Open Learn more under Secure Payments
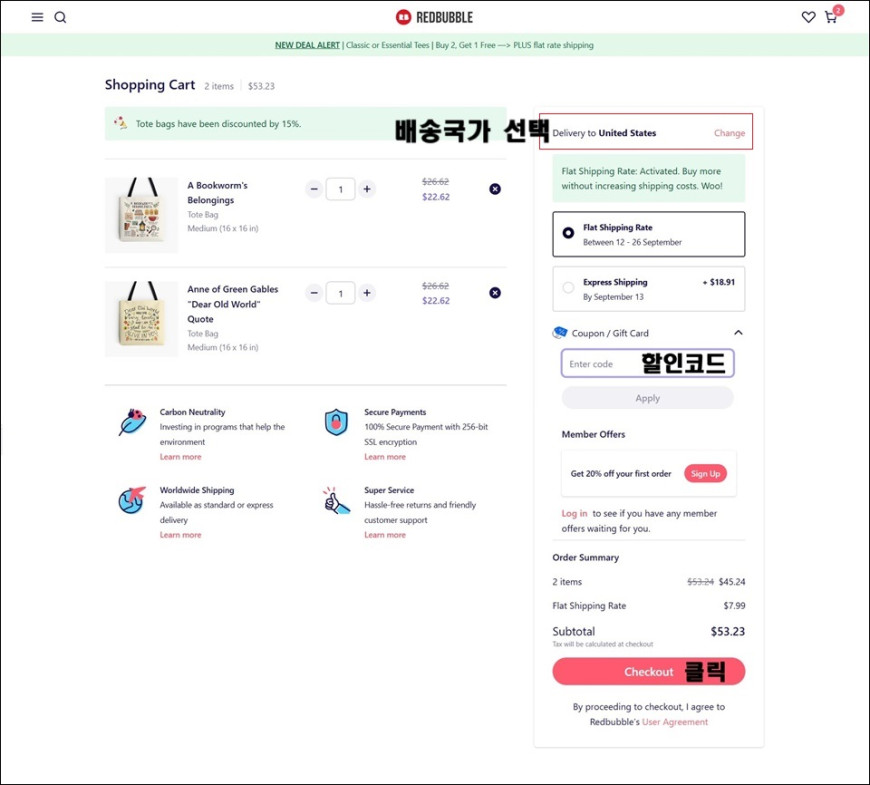Image resolution: width=870 pixels, height=785 pixels. (385, 457)
